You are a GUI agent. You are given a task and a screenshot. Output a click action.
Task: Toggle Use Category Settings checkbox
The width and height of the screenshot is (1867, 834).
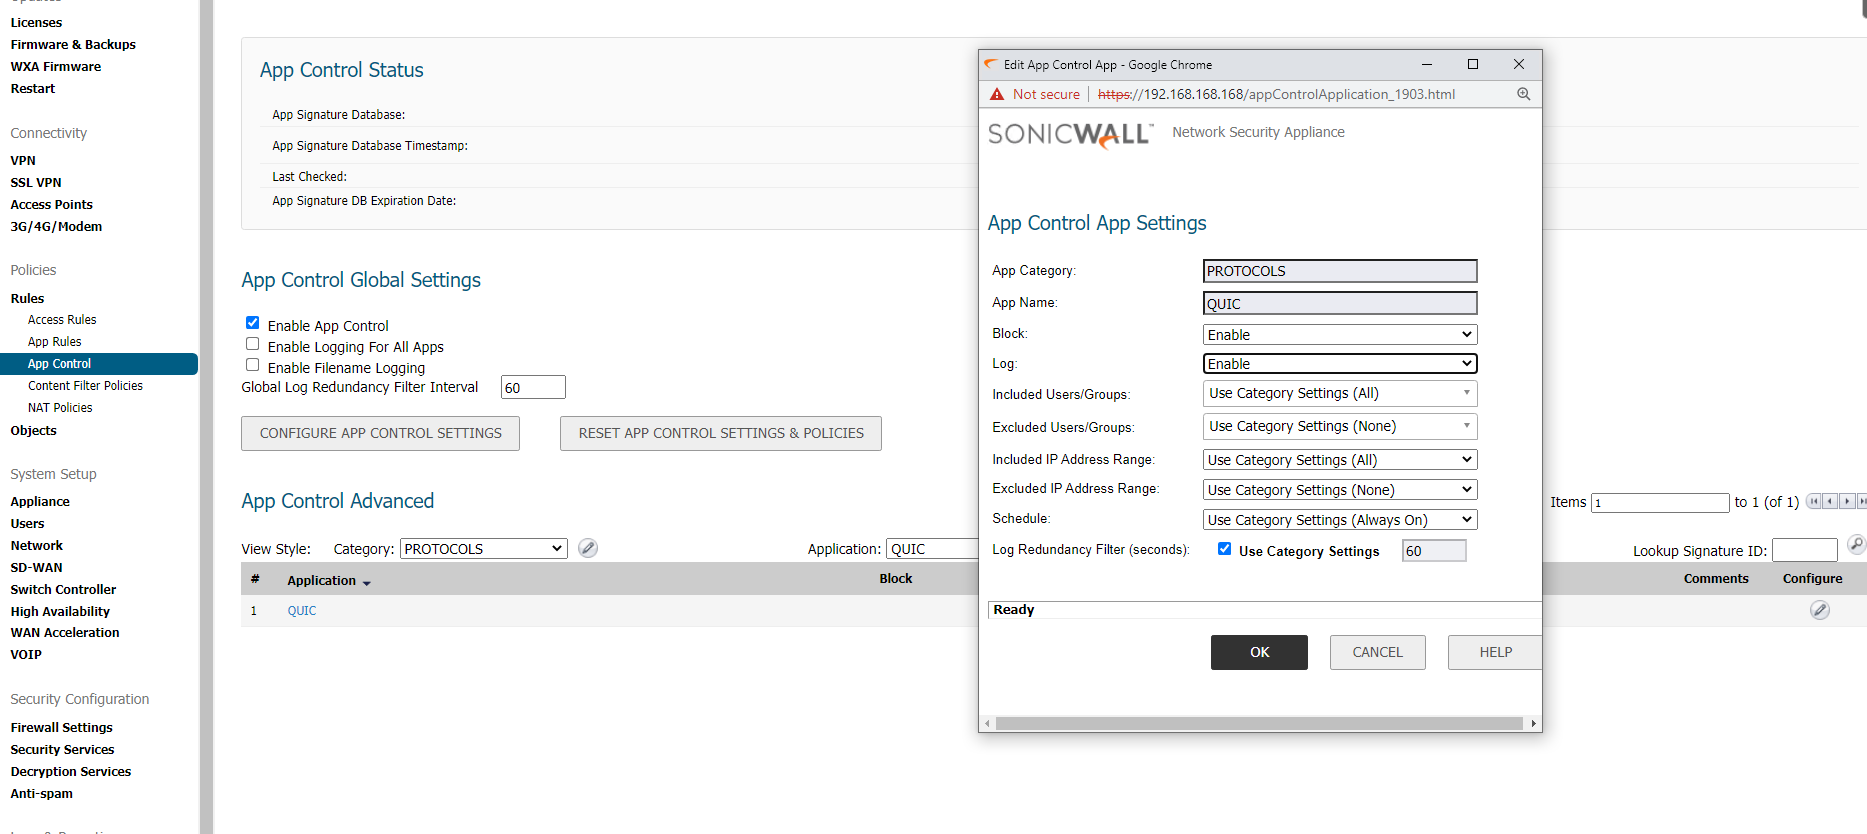(x=1224, y=549)
